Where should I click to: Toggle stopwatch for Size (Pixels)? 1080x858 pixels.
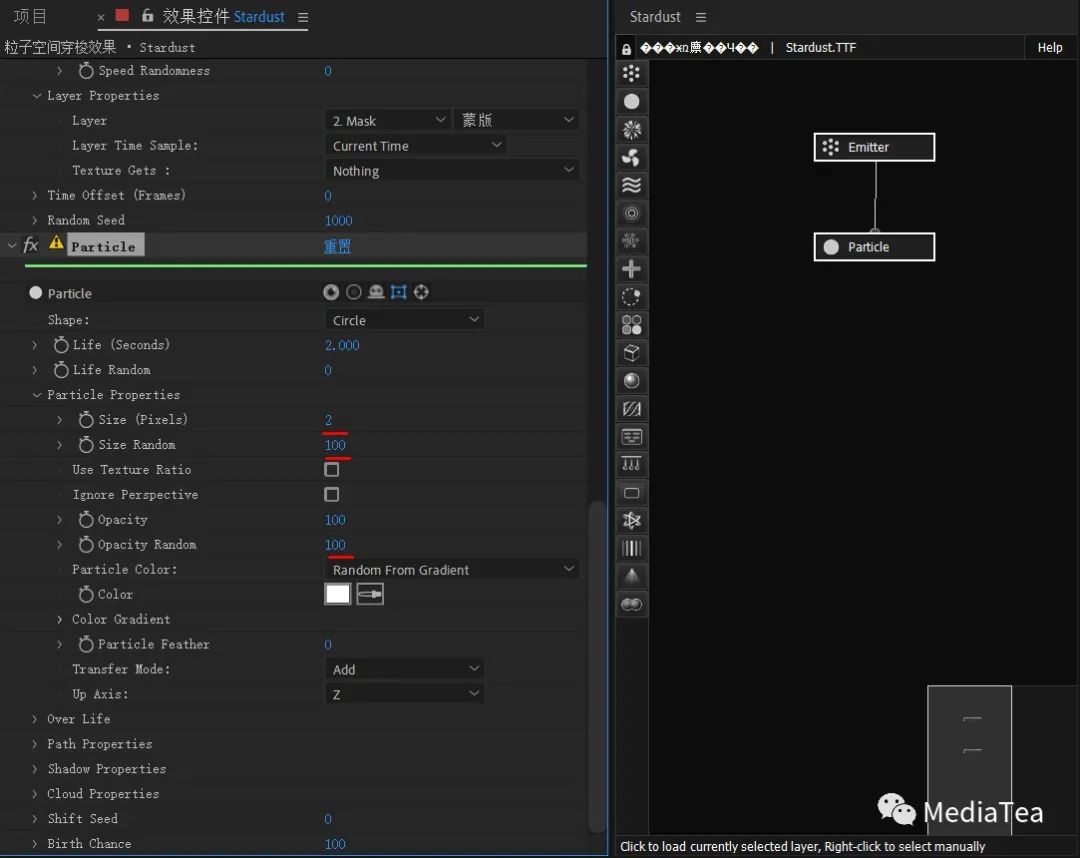coord(86,419)
